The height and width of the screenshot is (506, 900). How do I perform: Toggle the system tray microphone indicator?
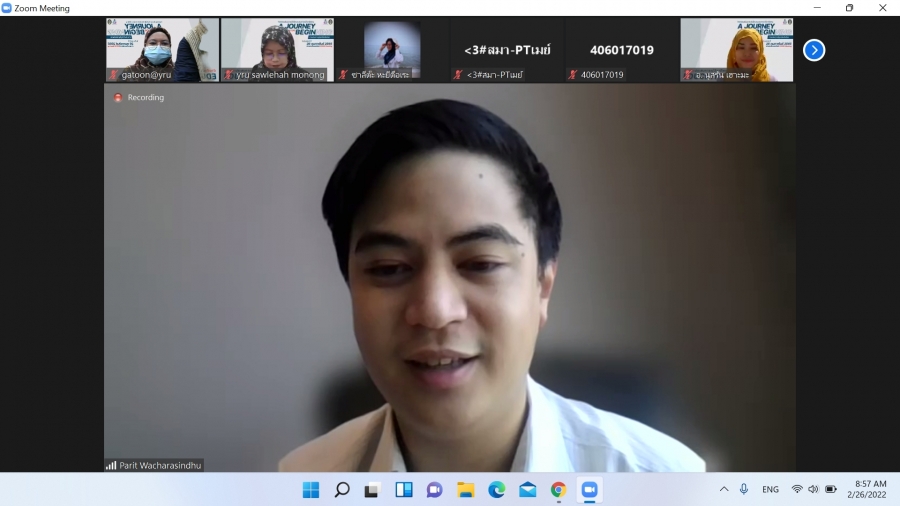pyautogui.click(x=744, y=489)
